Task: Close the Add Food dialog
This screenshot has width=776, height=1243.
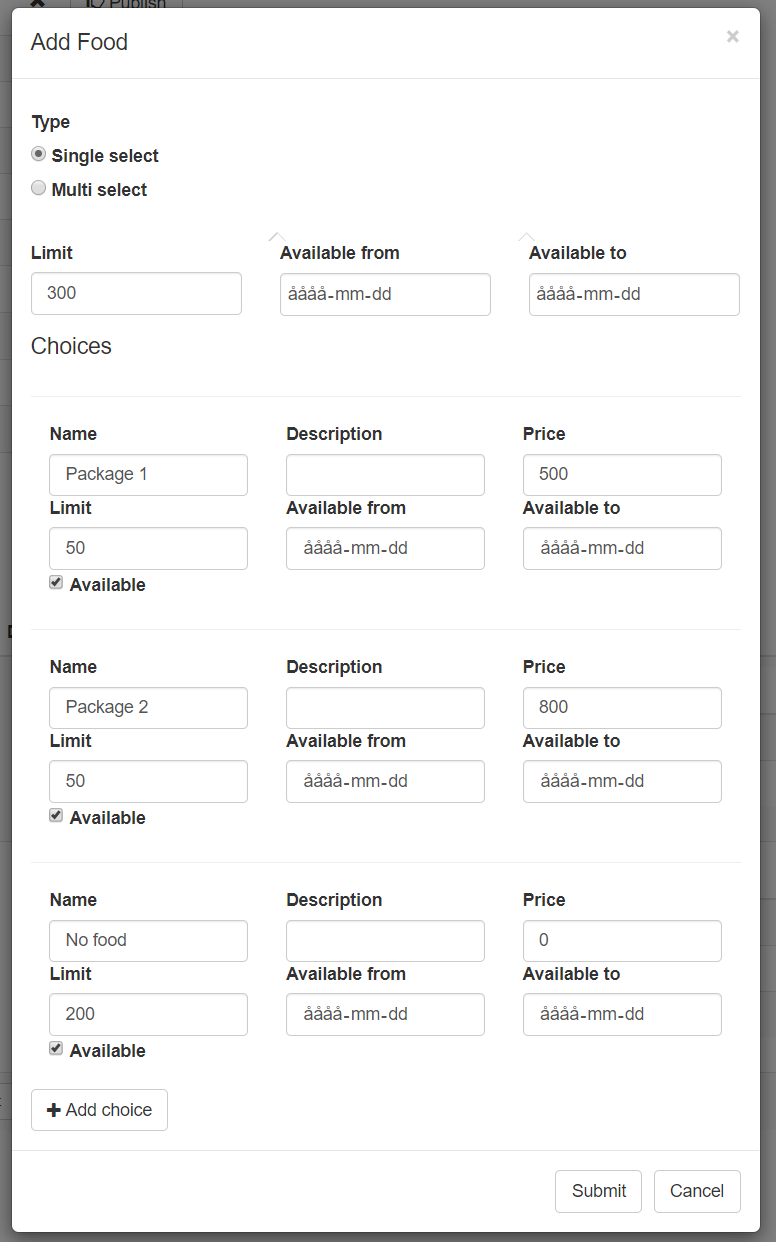Action: (x=732, y=37)
